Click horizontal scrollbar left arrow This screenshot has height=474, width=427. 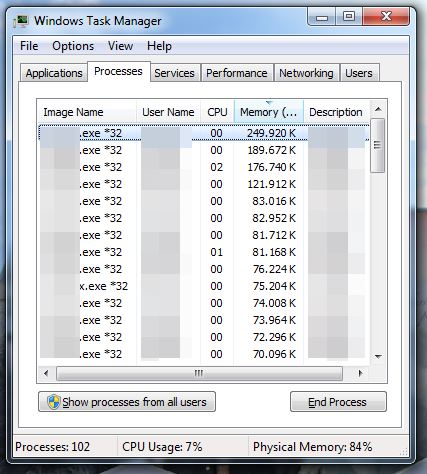click(46, 373)
